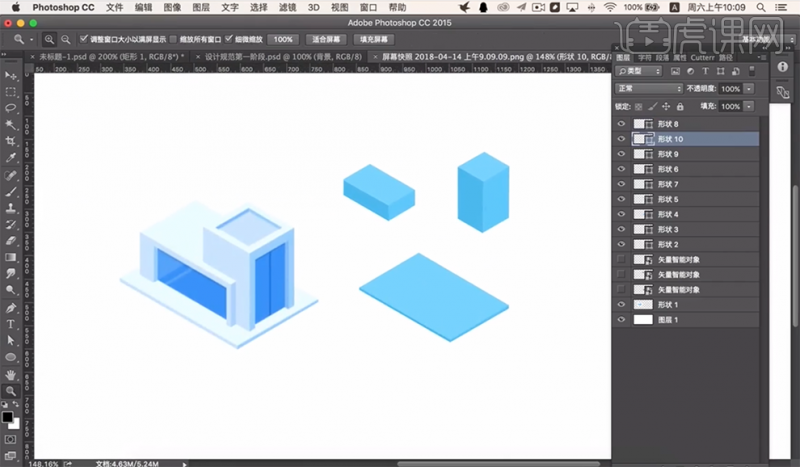Switch to 设计规范第一阶段.psd document tab
This screenshot has height=467, width=800.
283,57
